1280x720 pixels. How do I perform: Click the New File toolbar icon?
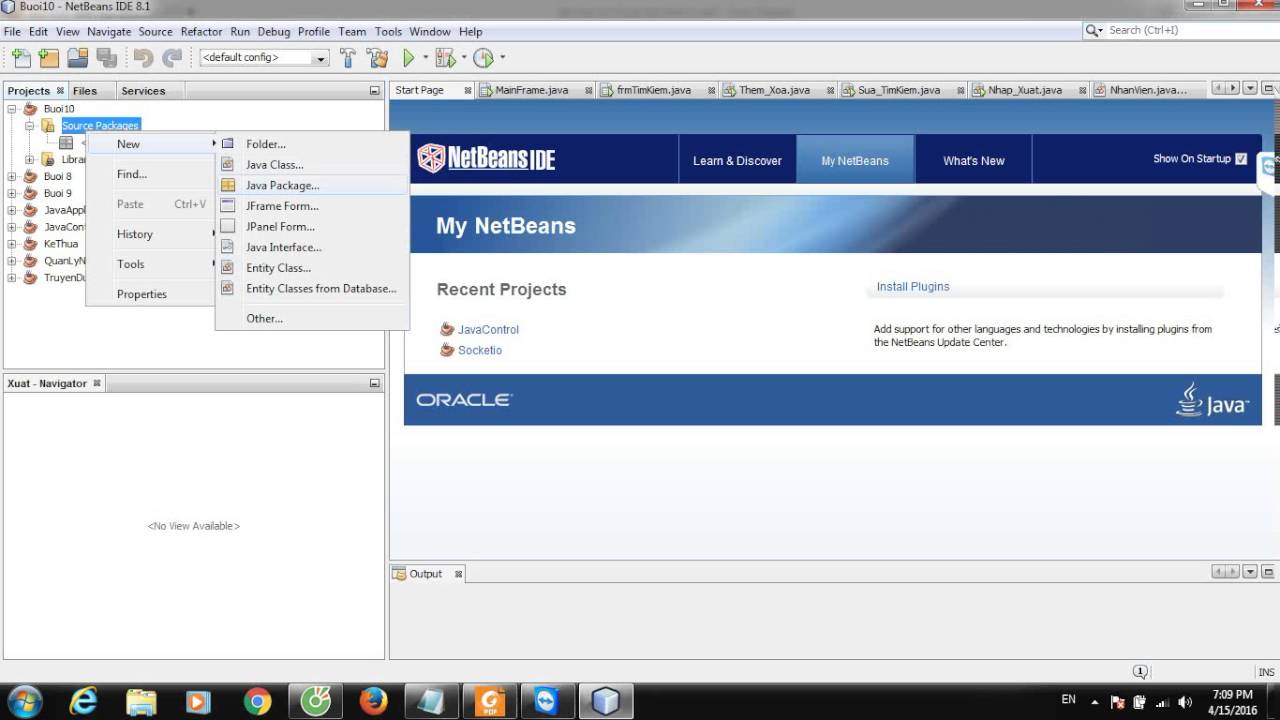pyautogui.click(x=21, y=58)
